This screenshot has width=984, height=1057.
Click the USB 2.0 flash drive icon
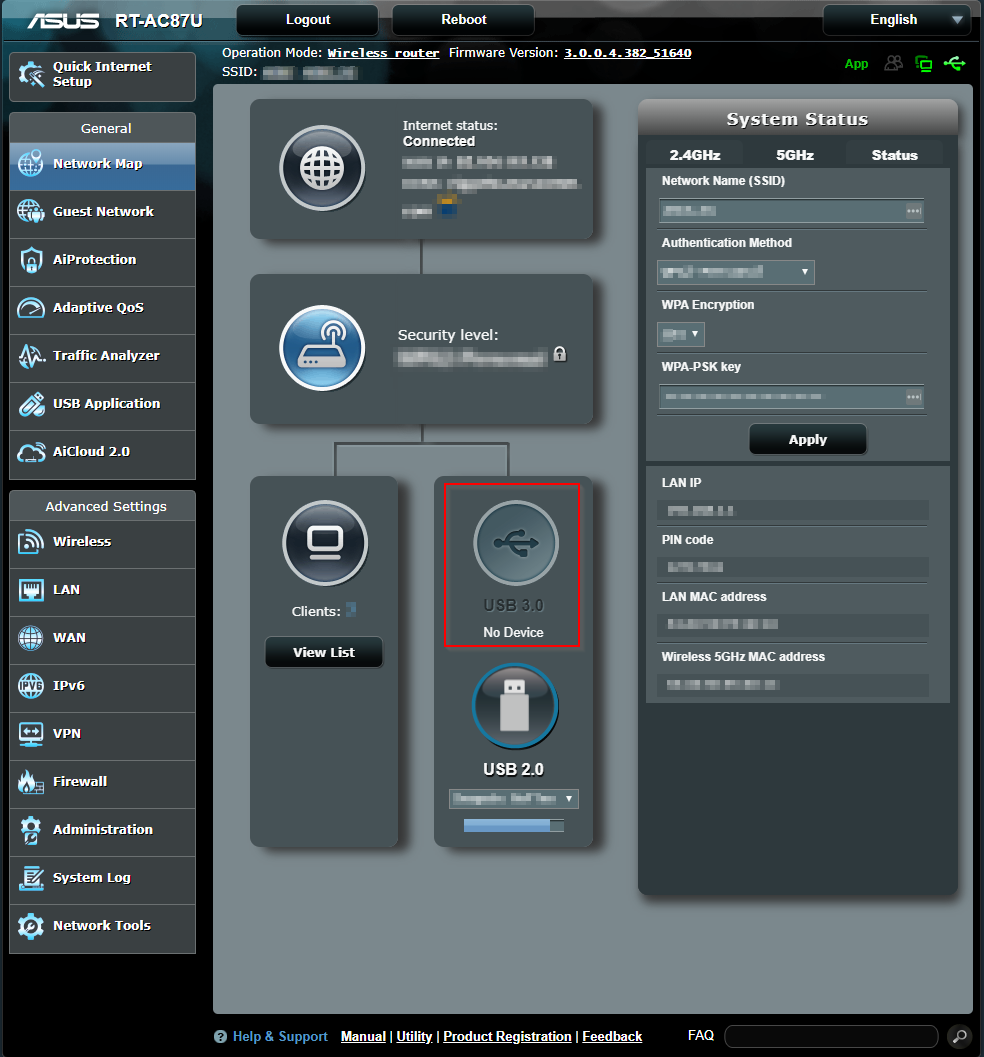click(515, 706)
